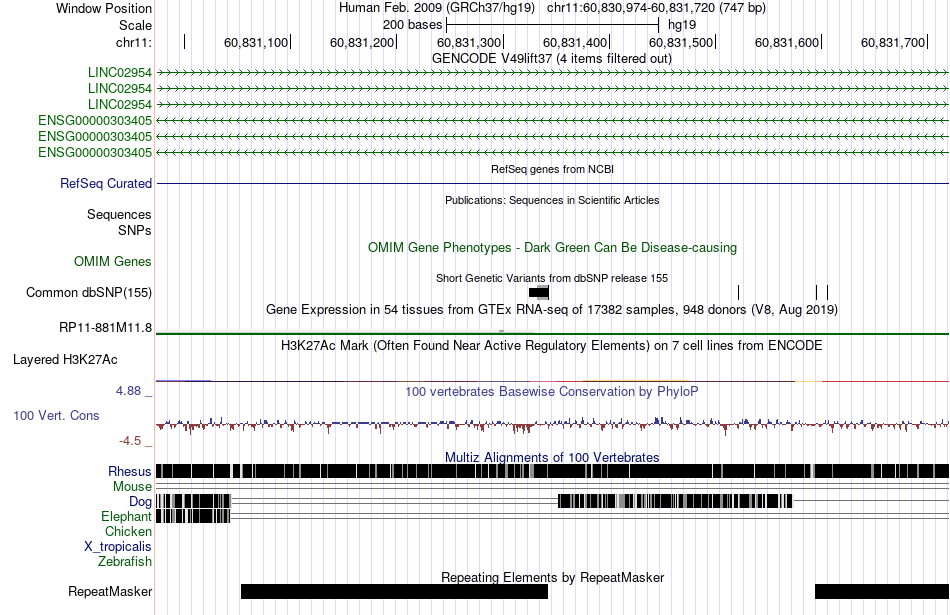Click coordinate label 60,831,700 on ruler

tap(892, 42)
